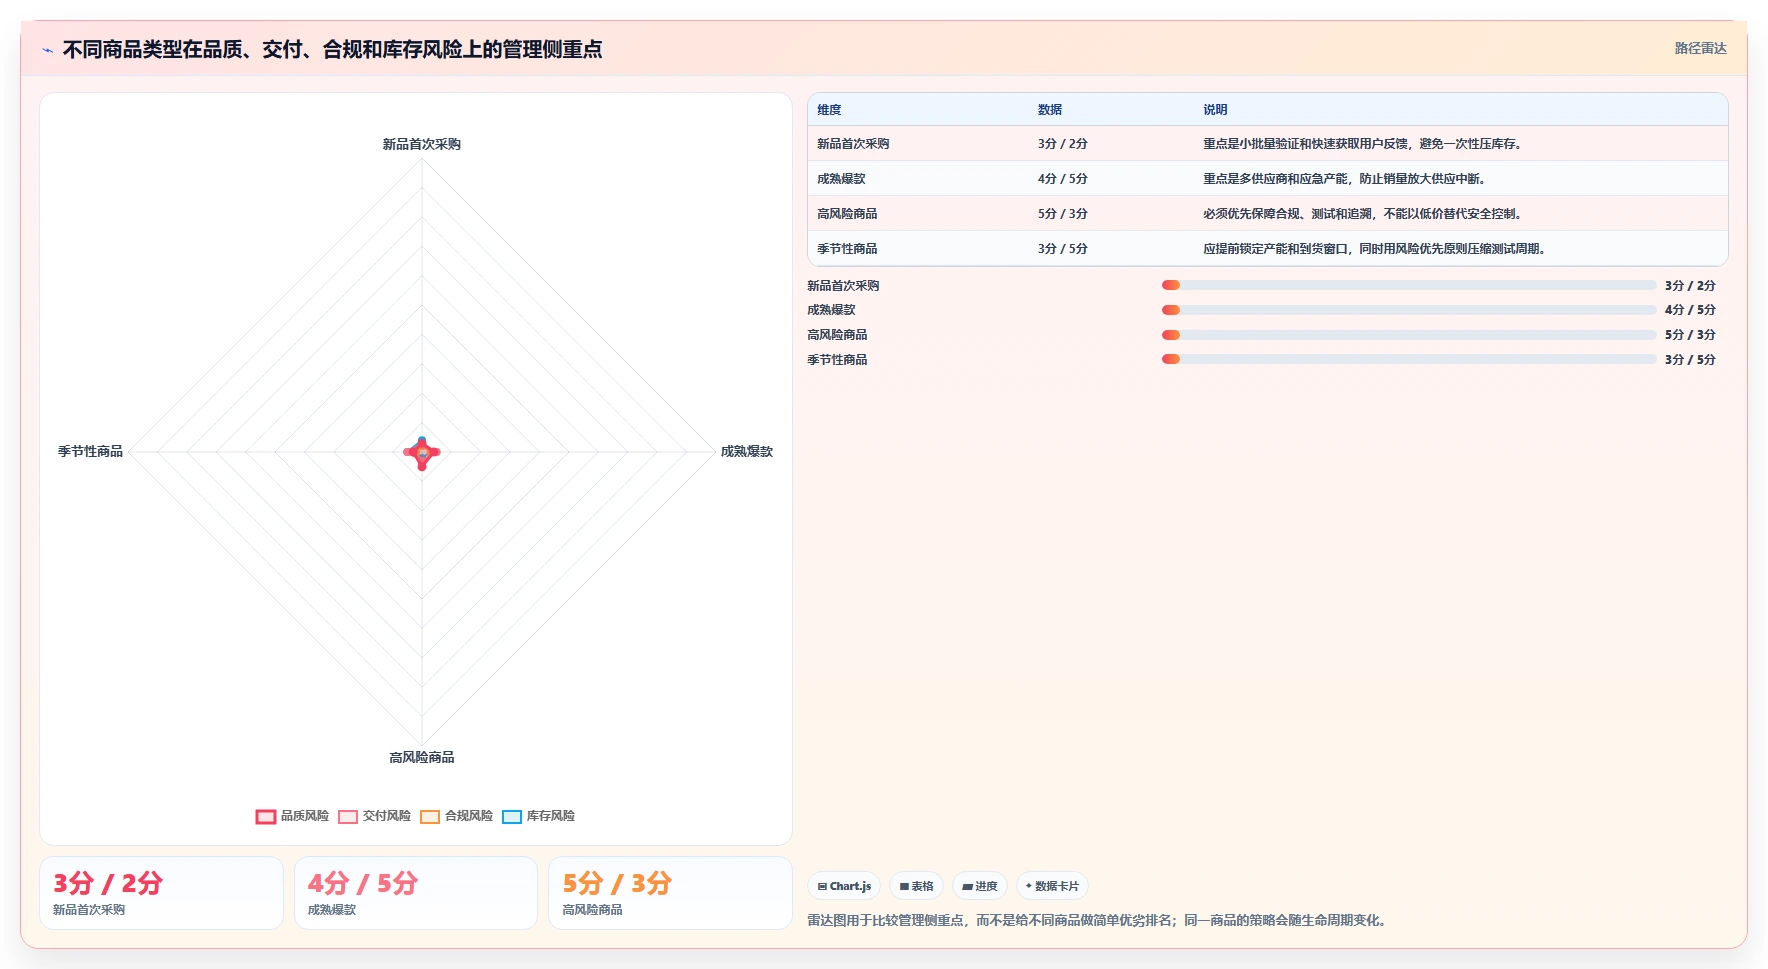Toggle the 合规风险 legend item
Image resolution: width=1768 pixels, height=969 pixels.
click(456, 816)
